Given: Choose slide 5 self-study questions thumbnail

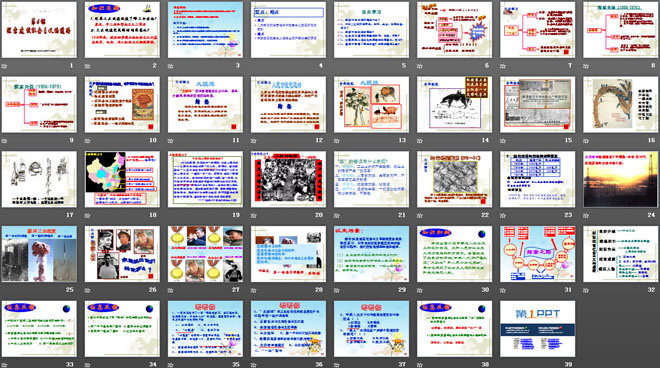Looking at the screenshot, I should [x=372, y=30].
